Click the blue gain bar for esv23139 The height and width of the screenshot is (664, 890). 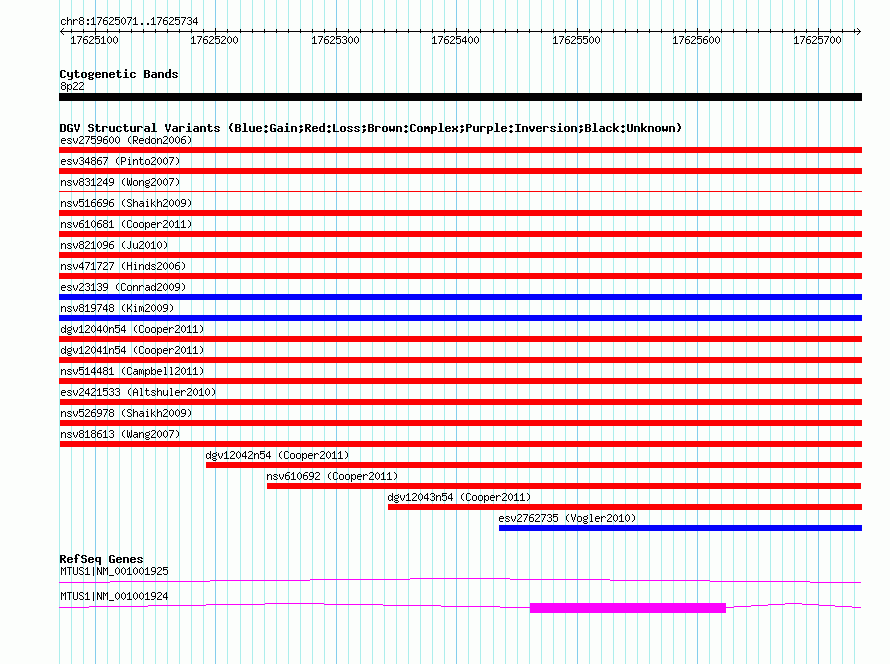tap(460, 297)
